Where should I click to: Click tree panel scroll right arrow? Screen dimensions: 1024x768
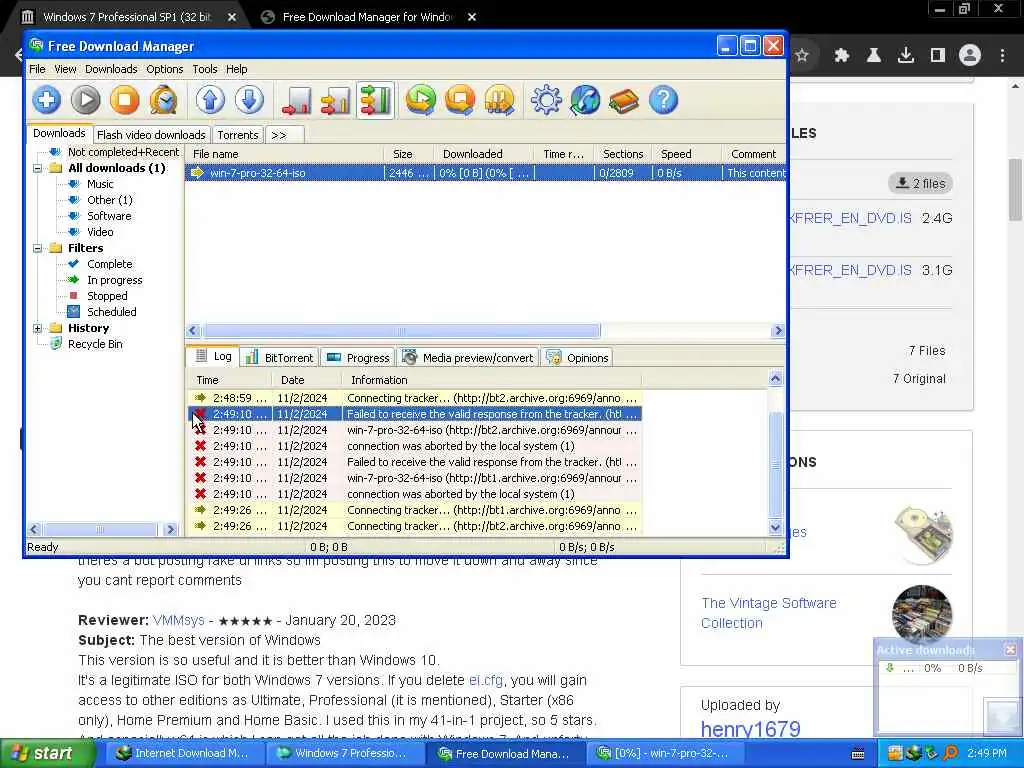tap(170, 529)
